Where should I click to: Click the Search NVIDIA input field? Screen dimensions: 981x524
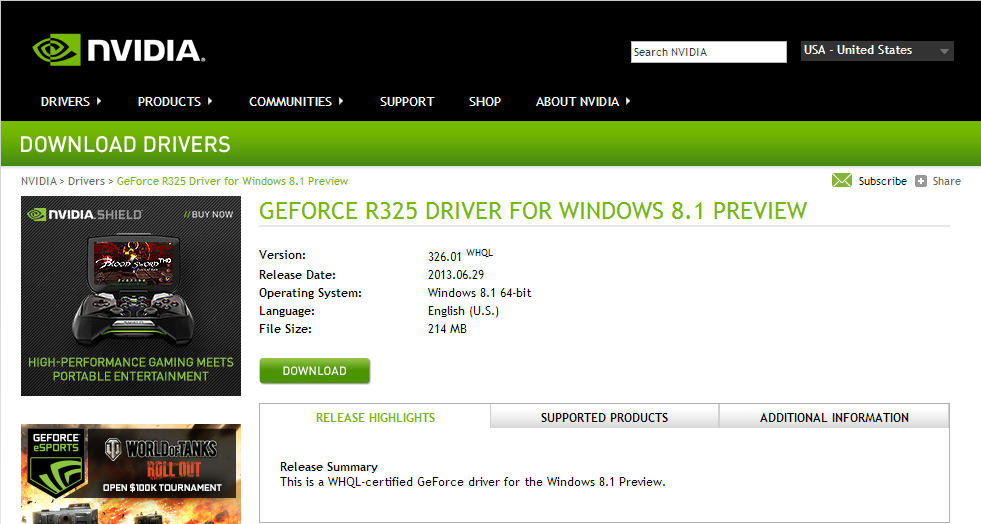pyautogui.click(x=708, y=52)
